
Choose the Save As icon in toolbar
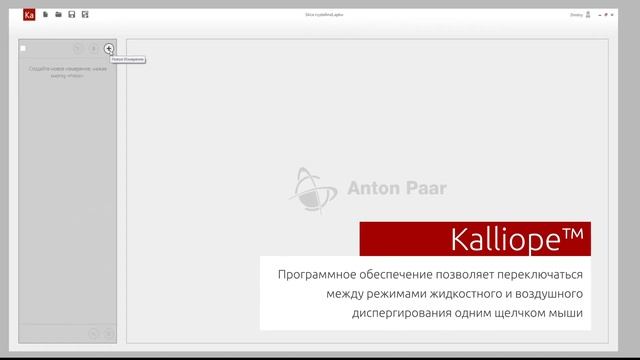[x=85, y=14]
